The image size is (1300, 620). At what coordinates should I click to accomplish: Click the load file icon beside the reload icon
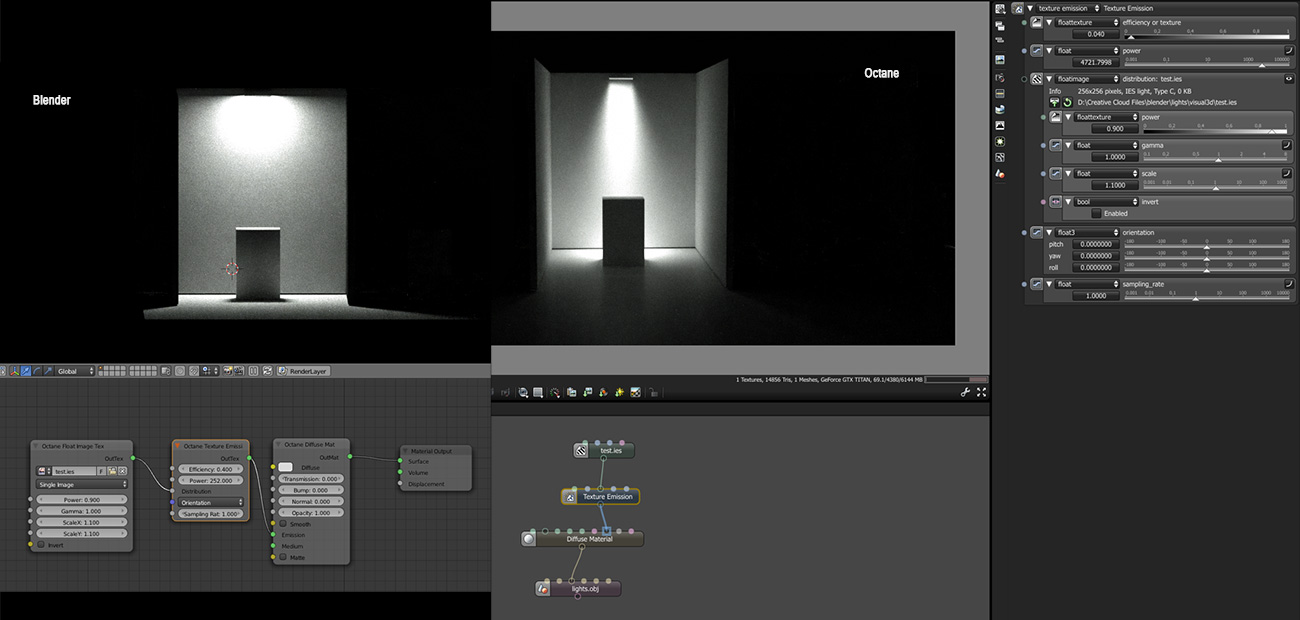tap(1055, 102)
